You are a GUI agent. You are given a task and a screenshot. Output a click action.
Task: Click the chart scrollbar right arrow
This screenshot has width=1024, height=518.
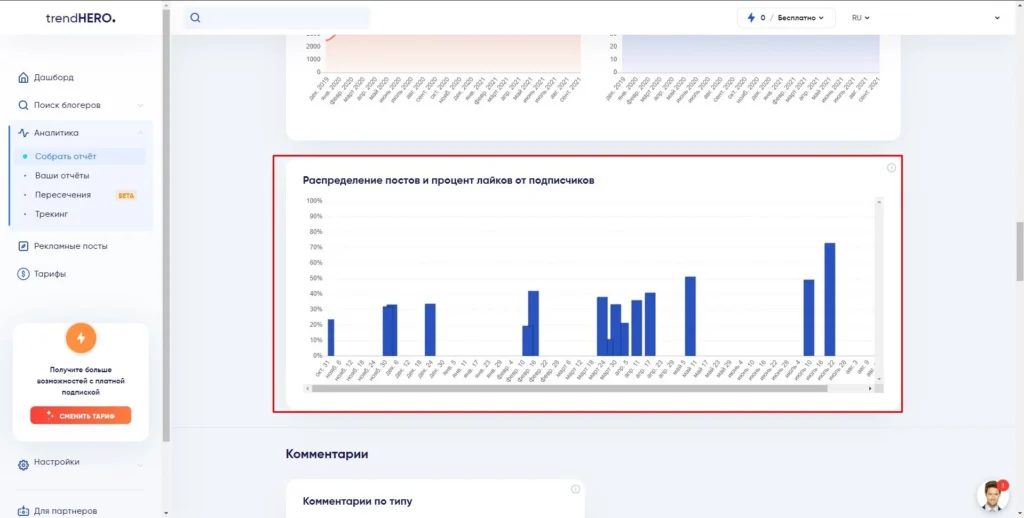tap(870, 389)
